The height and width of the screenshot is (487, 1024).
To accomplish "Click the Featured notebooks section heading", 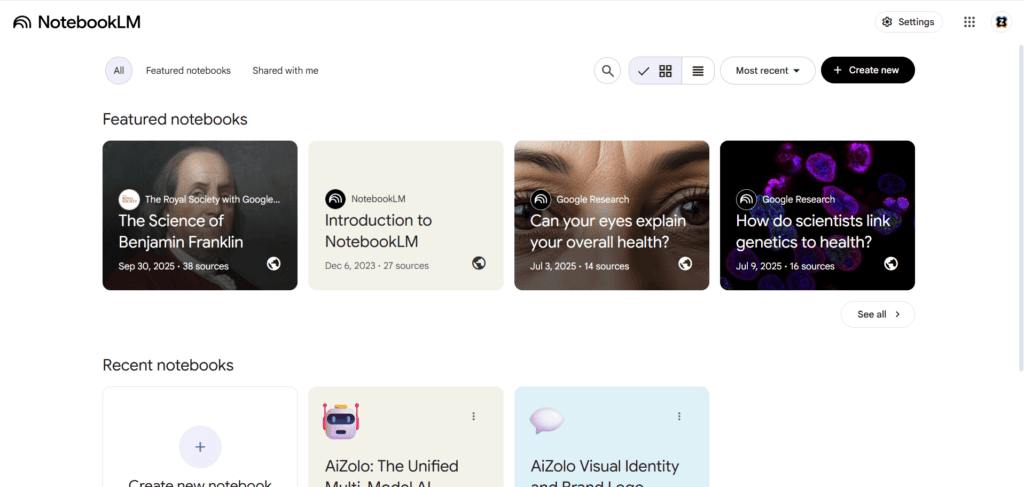I will 175,119.
